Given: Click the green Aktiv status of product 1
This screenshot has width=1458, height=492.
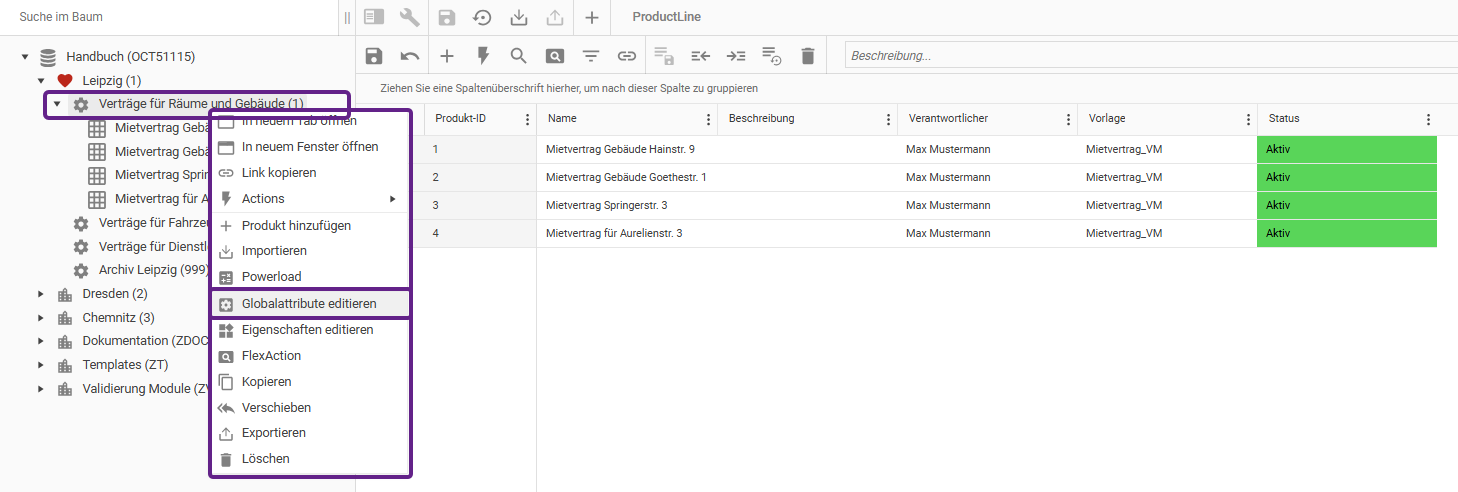Looking at the screenshot, I should [x=1346, y=149].
